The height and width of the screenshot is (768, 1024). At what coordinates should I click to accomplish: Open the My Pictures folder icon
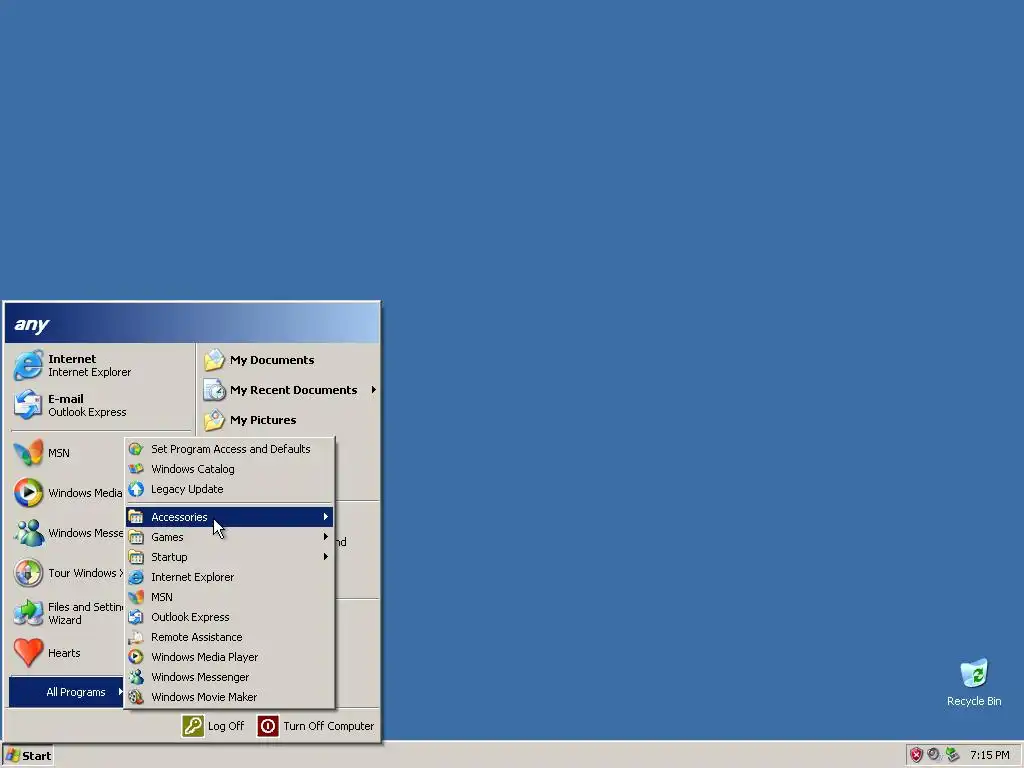pos(214,420)
